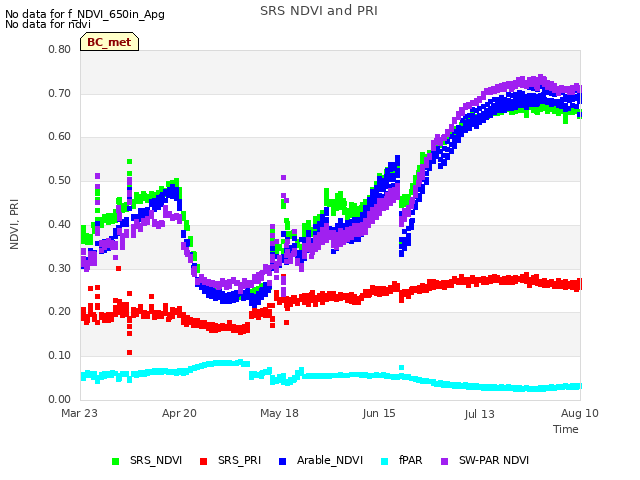Click the 'No data for f_NDVI_650in_Apg' message
The height and width of the screenshot is (480, 640).
pos(85,14)
